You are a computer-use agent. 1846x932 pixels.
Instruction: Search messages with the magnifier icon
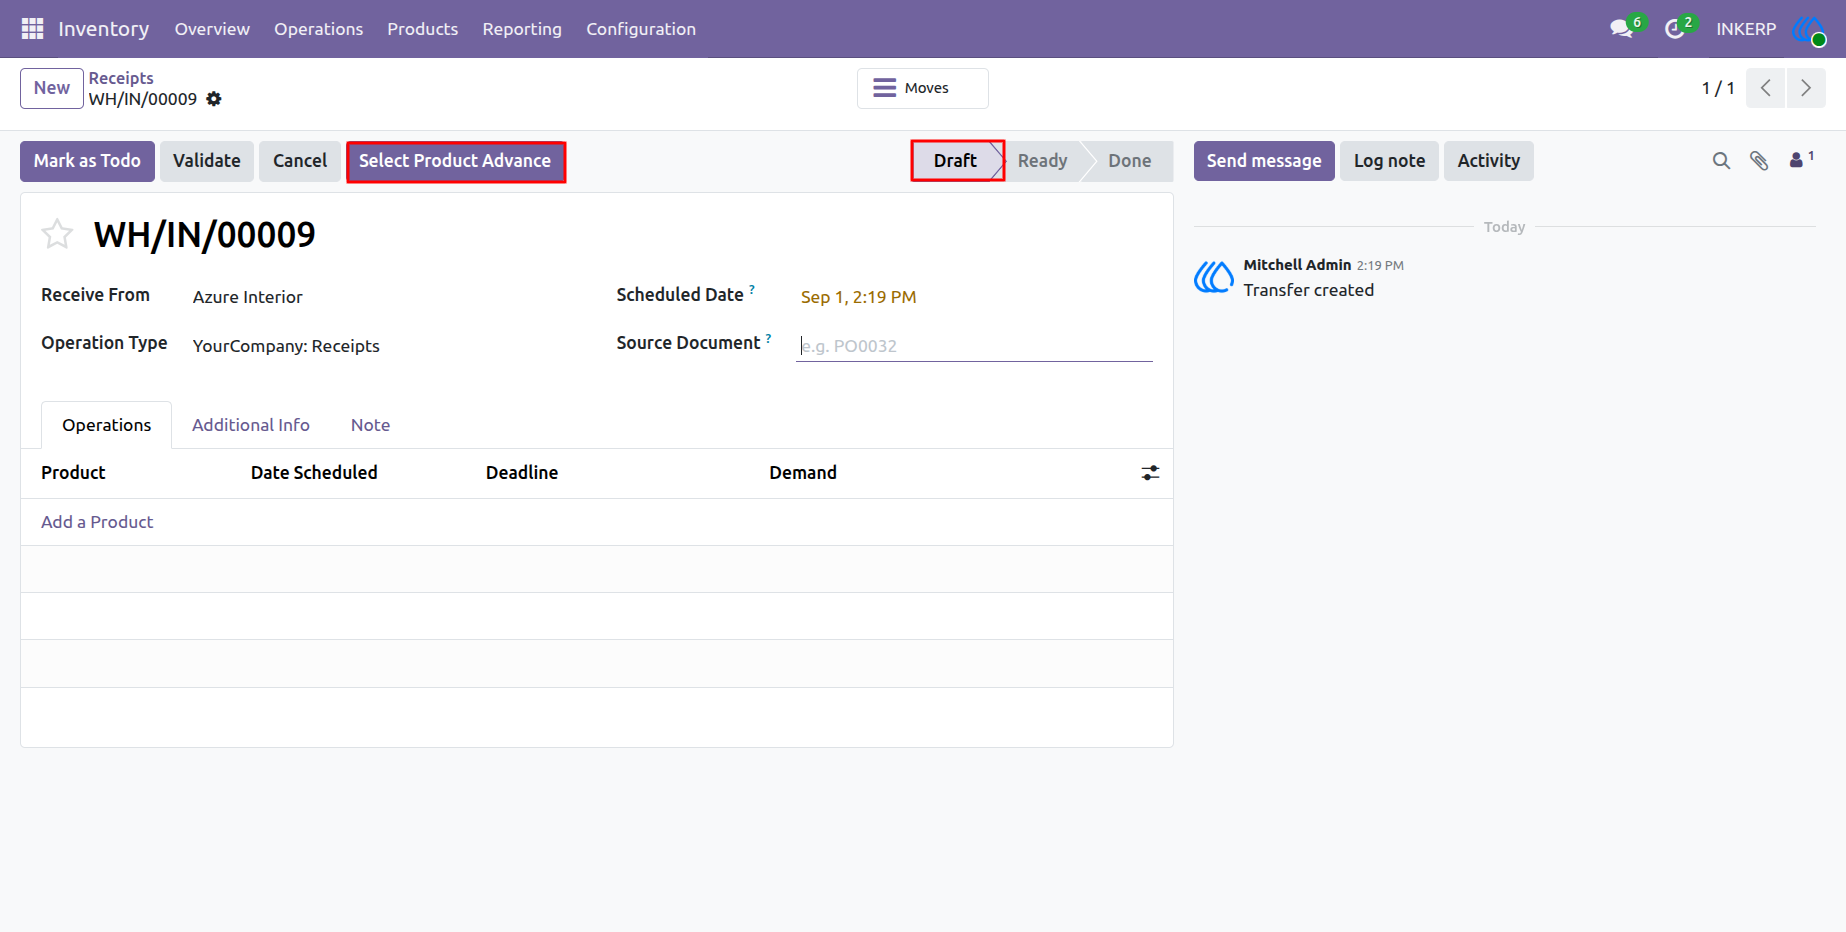point(1721,161)
